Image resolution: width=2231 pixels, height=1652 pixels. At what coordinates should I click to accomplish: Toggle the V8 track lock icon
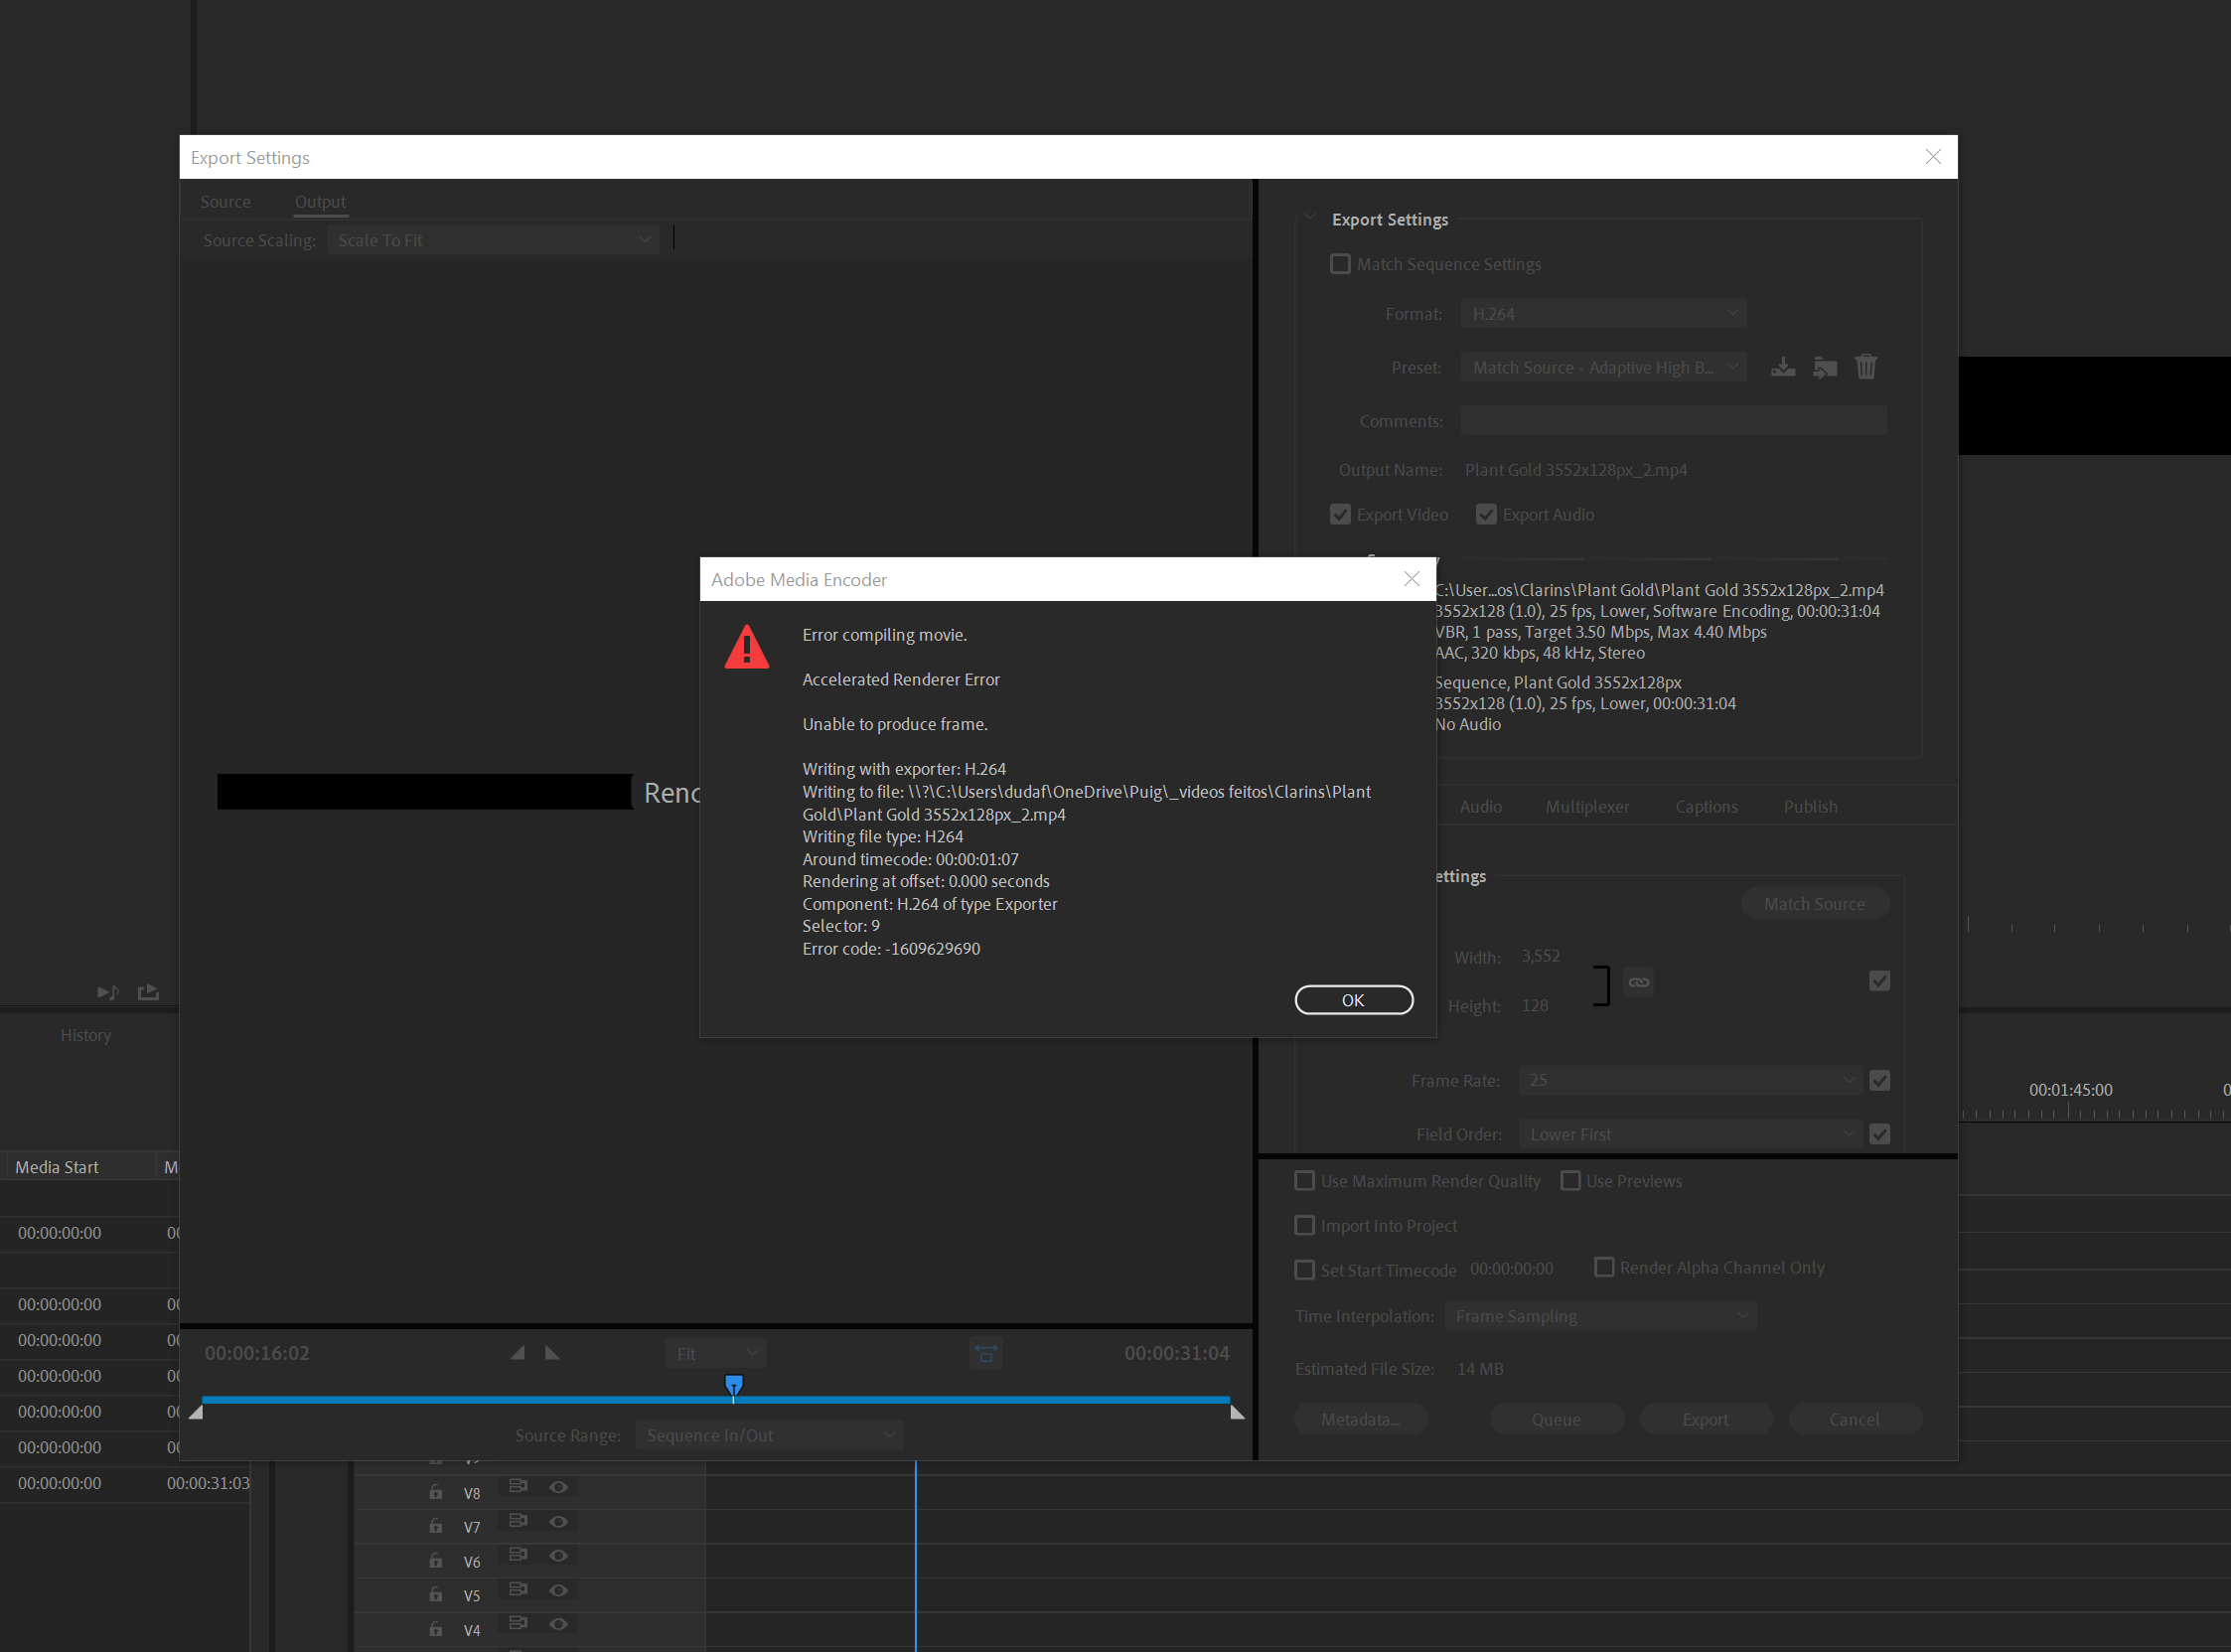(436, 1492)
